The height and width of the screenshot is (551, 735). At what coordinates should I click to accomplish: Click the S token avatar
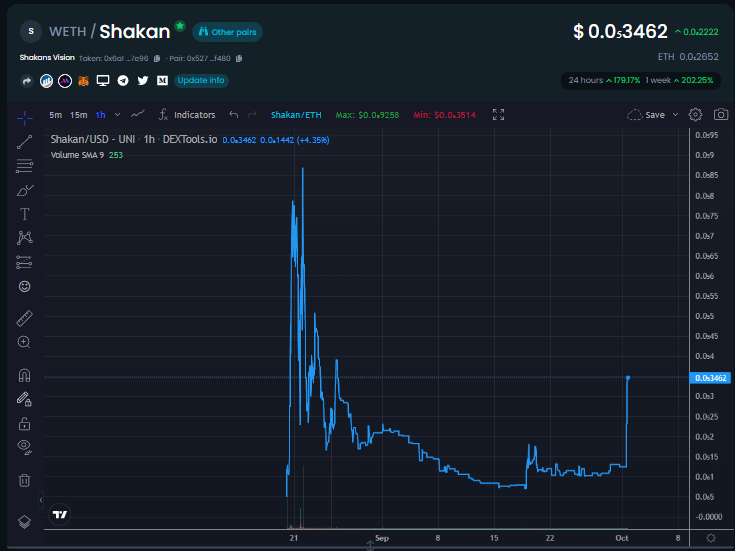pos(31,31)
